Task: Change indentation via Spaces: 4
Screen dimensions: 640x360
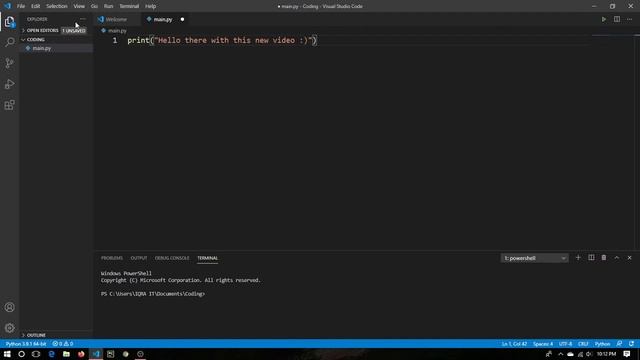Action: 543,344
